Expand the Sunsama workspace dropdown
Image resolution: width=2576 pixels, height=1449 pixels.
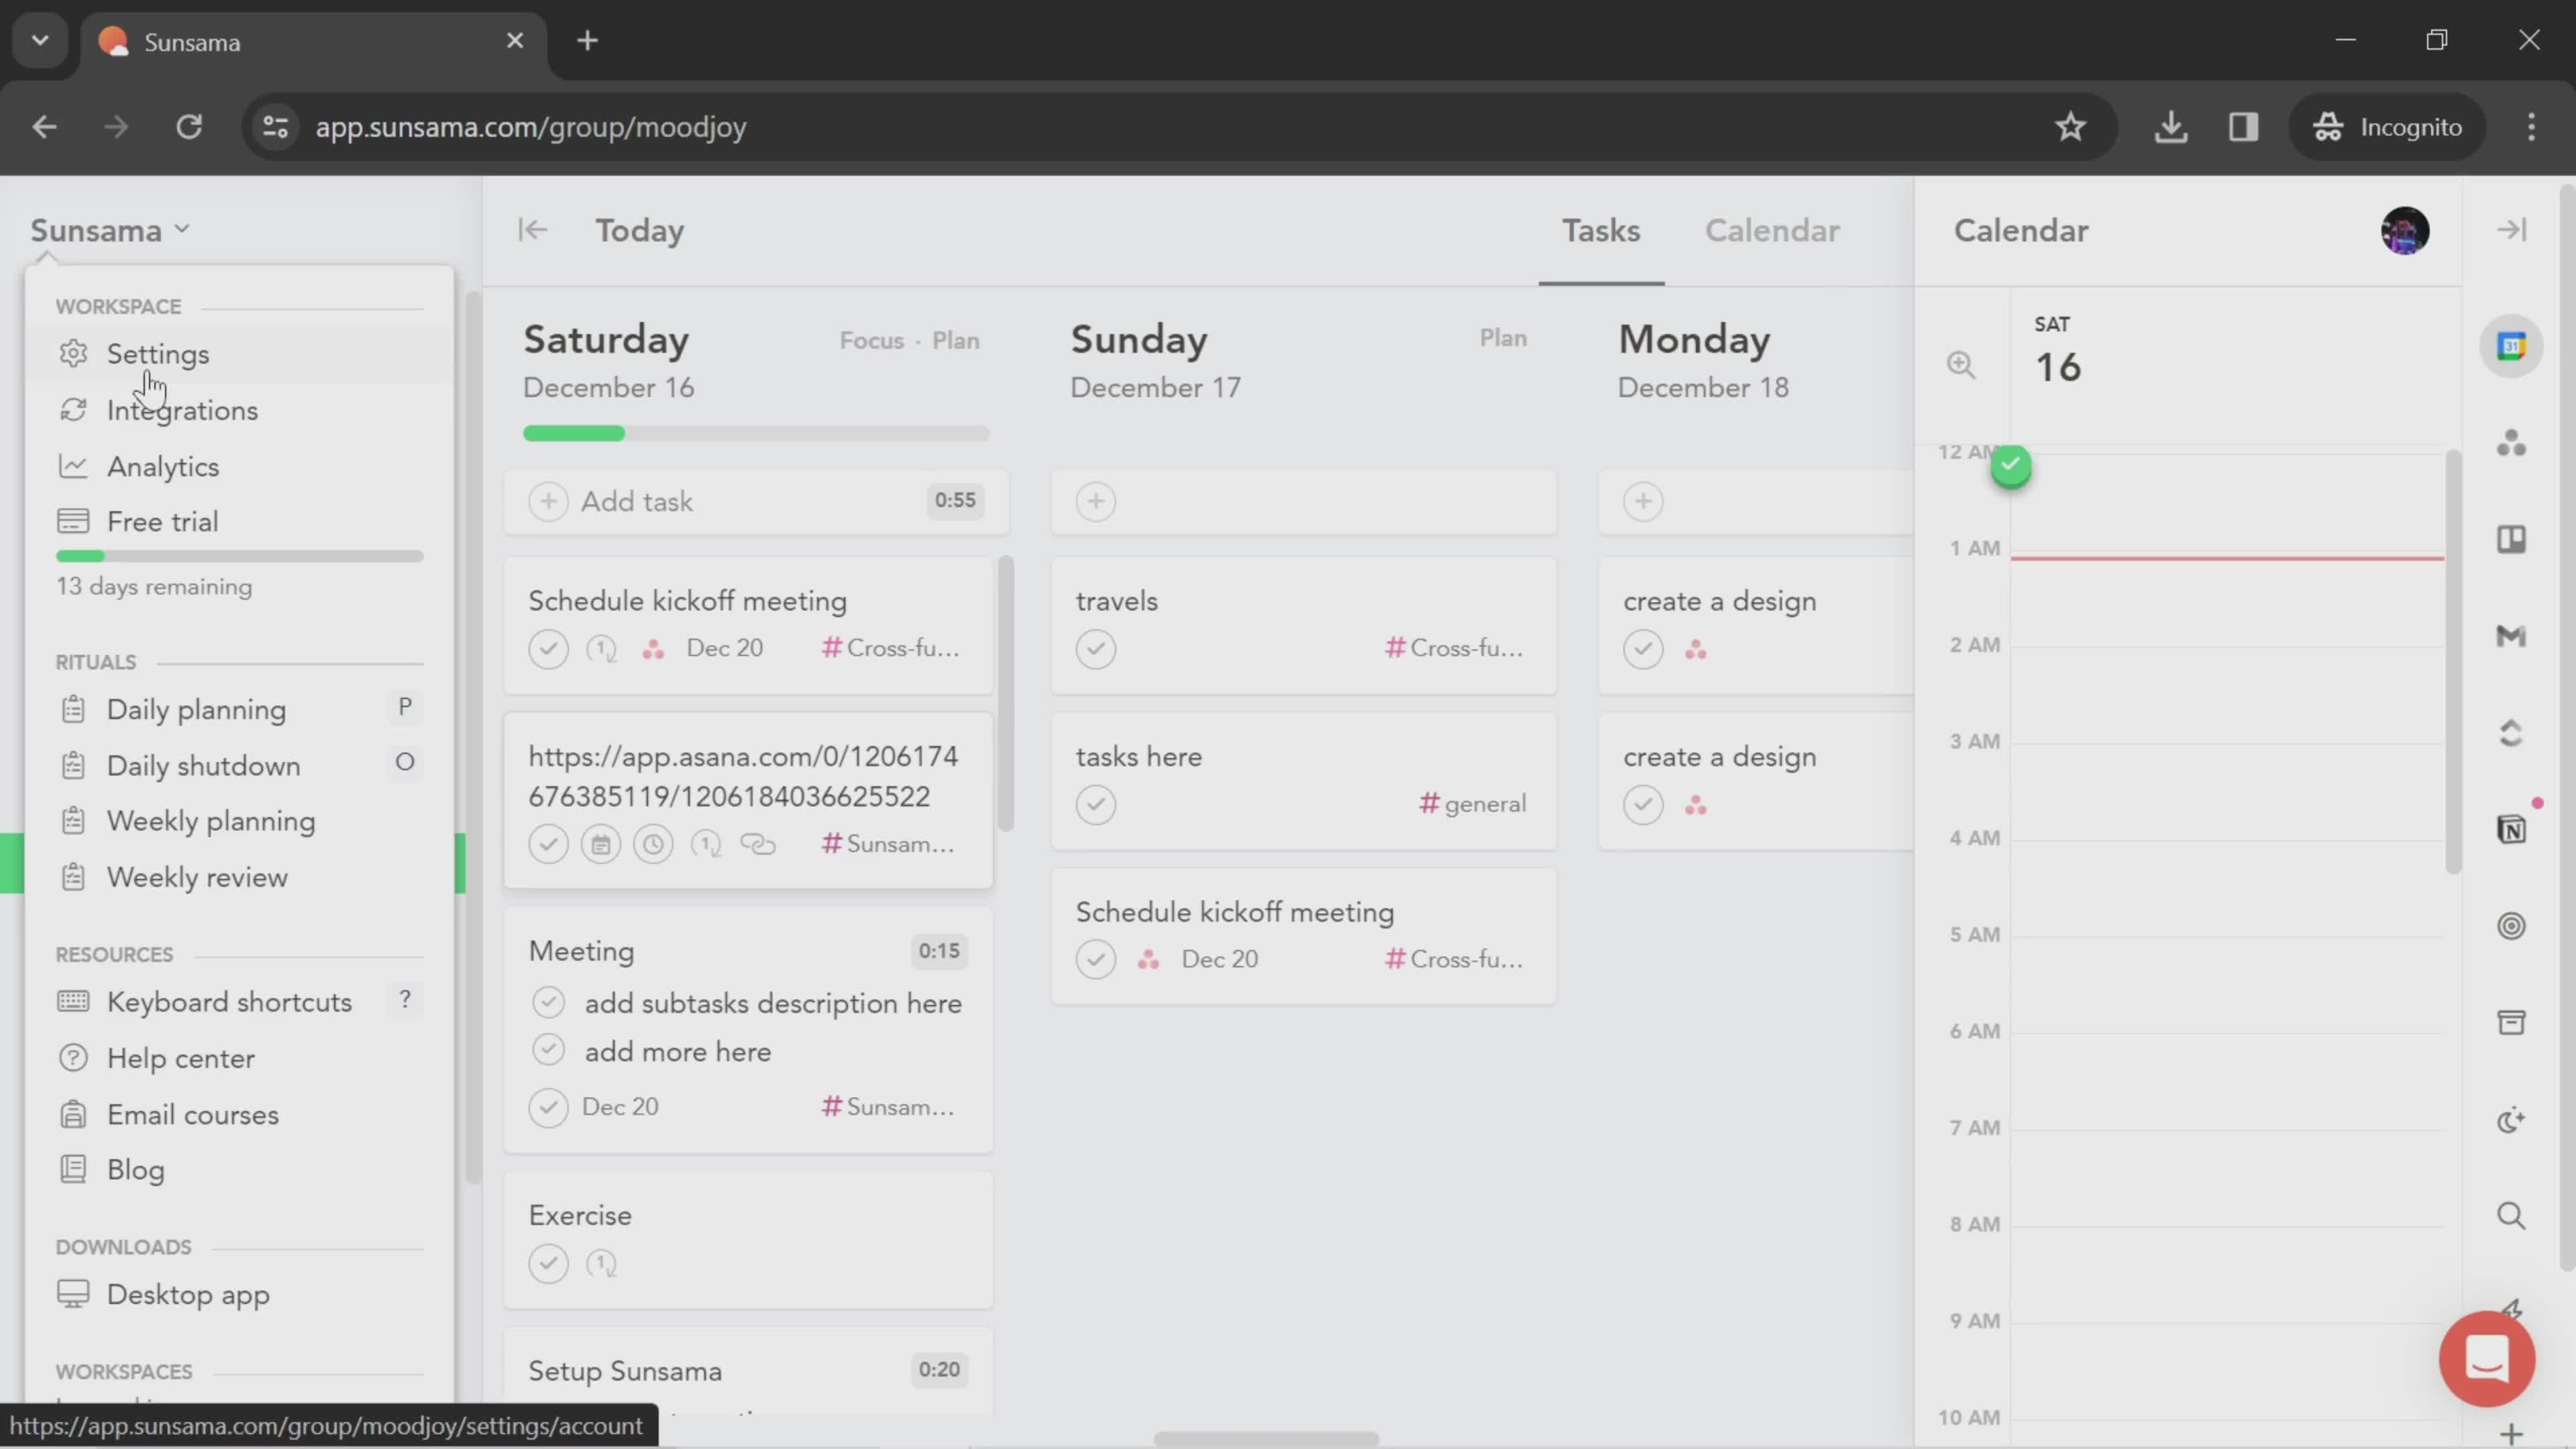(106, 230)
